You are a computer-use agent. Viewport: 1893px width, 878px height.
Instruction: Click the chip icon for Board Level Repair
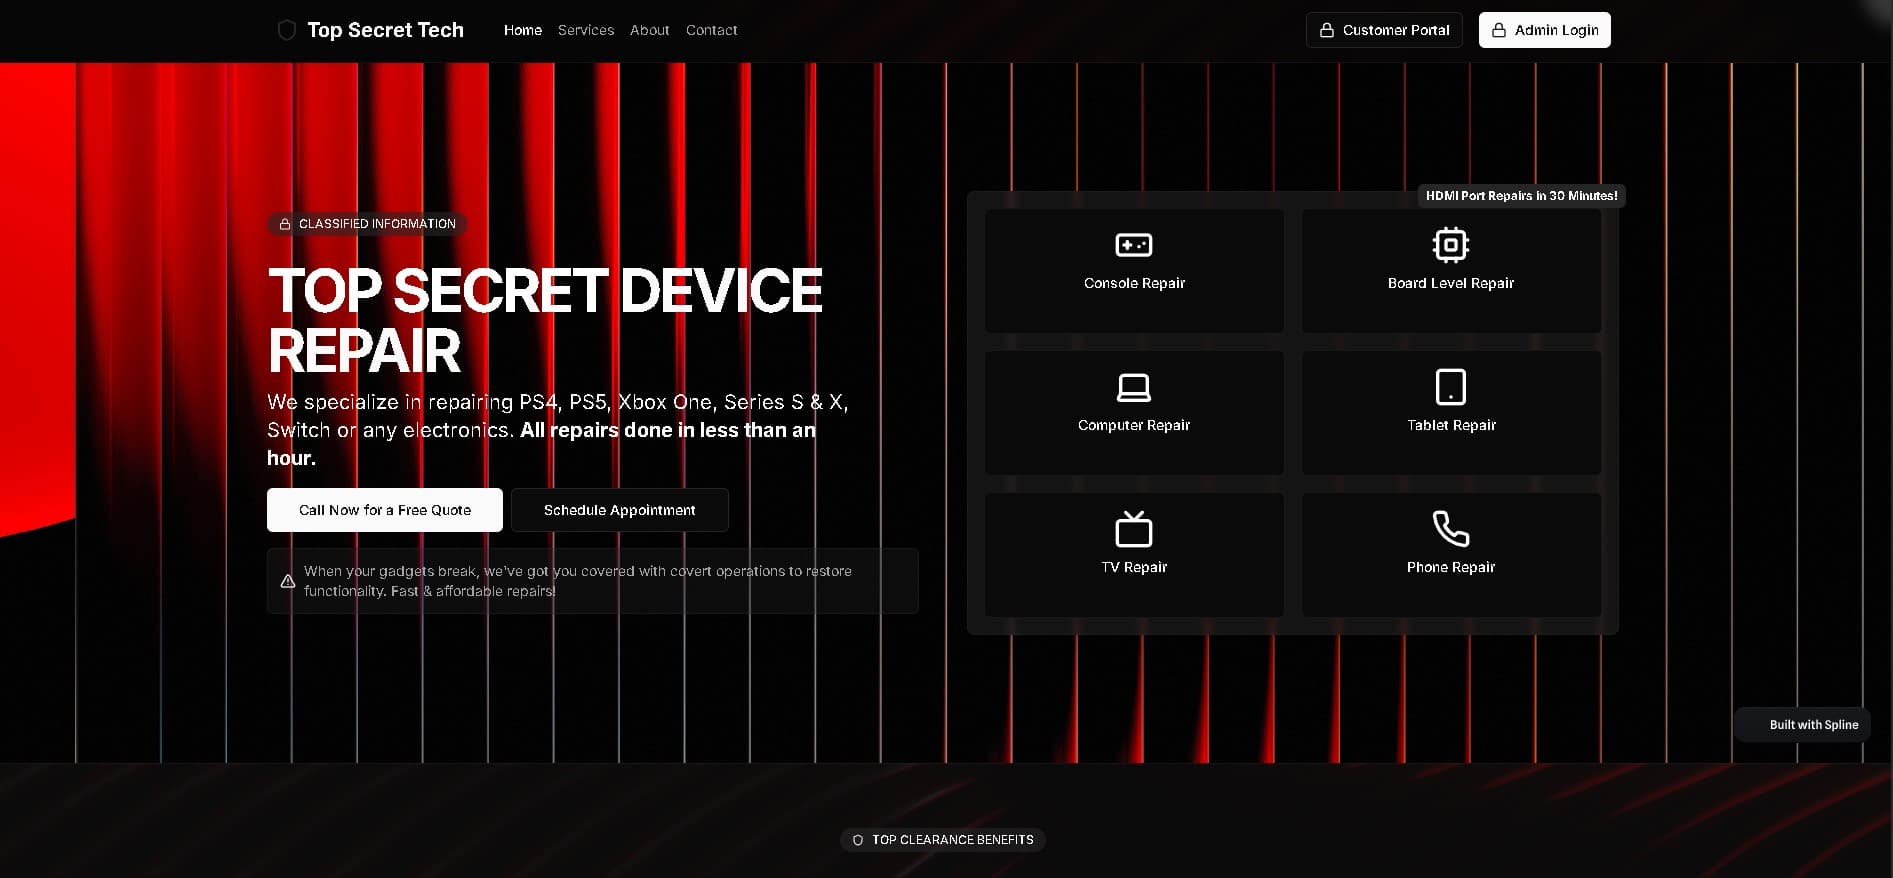(x=1450, y=245)
